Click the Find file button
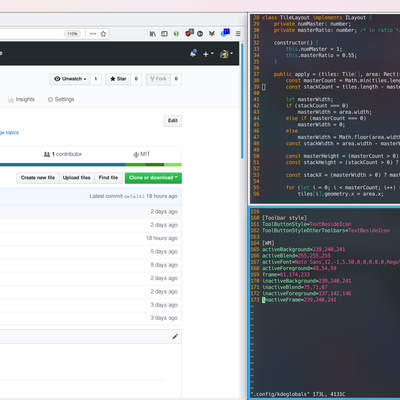Viewport: 400px width, 400px height. click(x=108, y=178)
